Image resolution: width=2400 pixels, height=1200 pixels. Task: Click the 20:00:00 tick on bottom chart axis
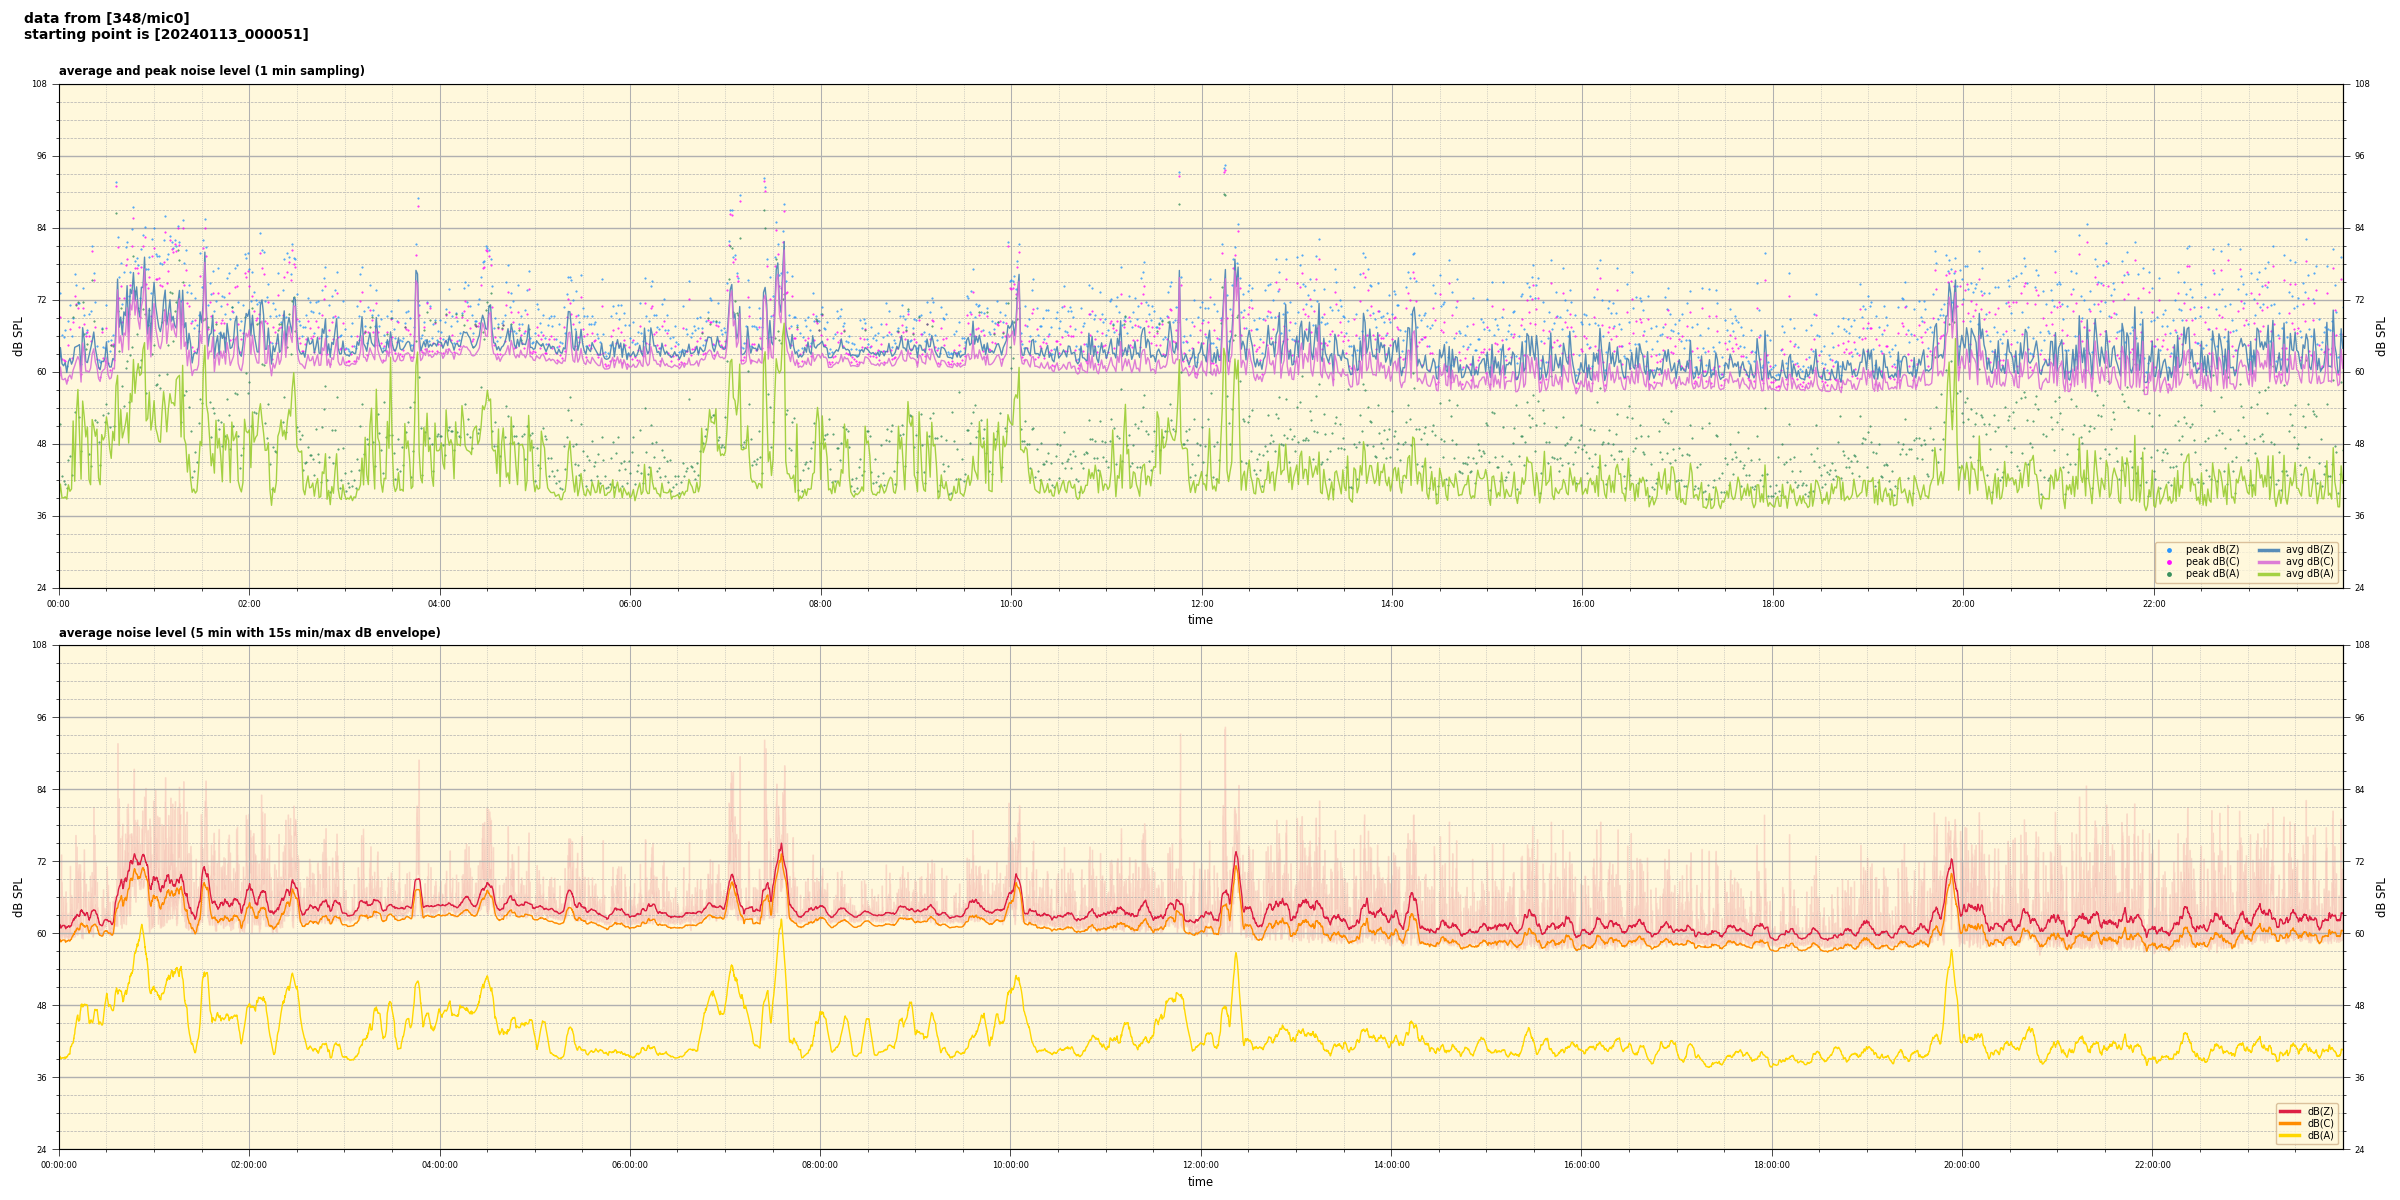(1962, 1165)
